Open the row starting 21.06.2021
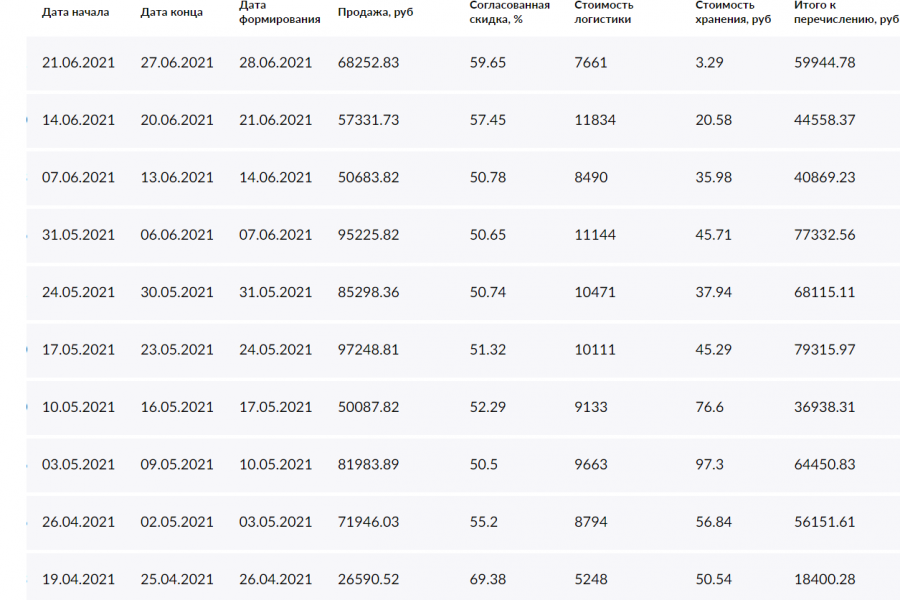The image size is (900, 600). (x=78, y=62)
